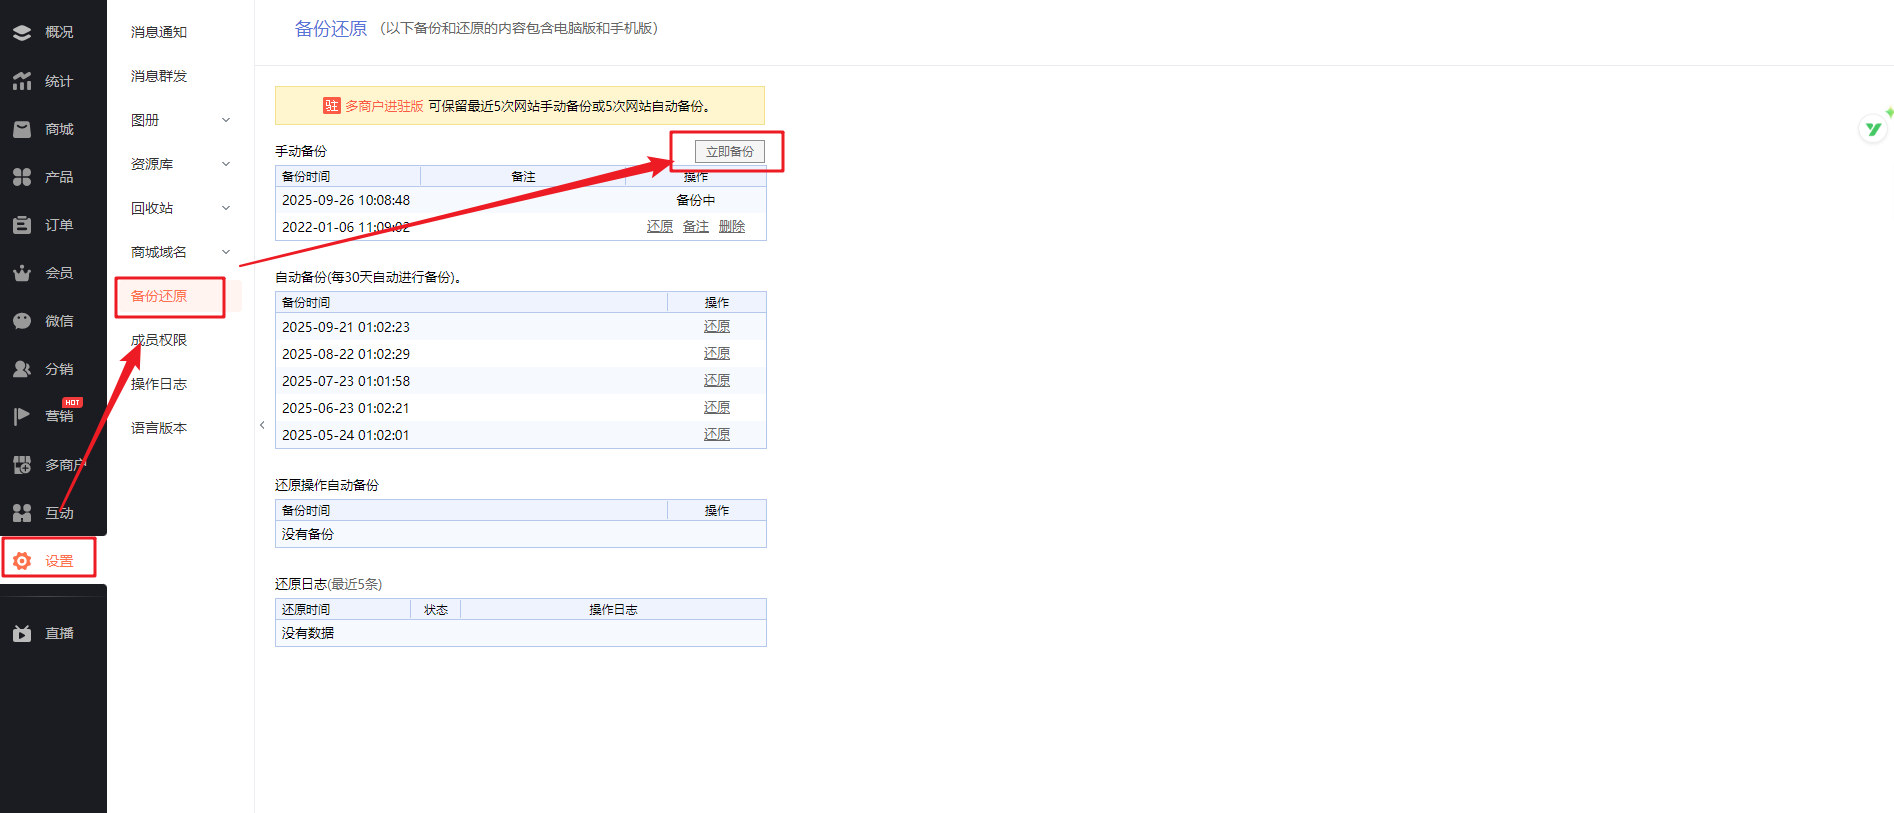Click the 备注 column header in manual backups
Viewport: 1894px width, 813px height.
click(x=524, y=177)
